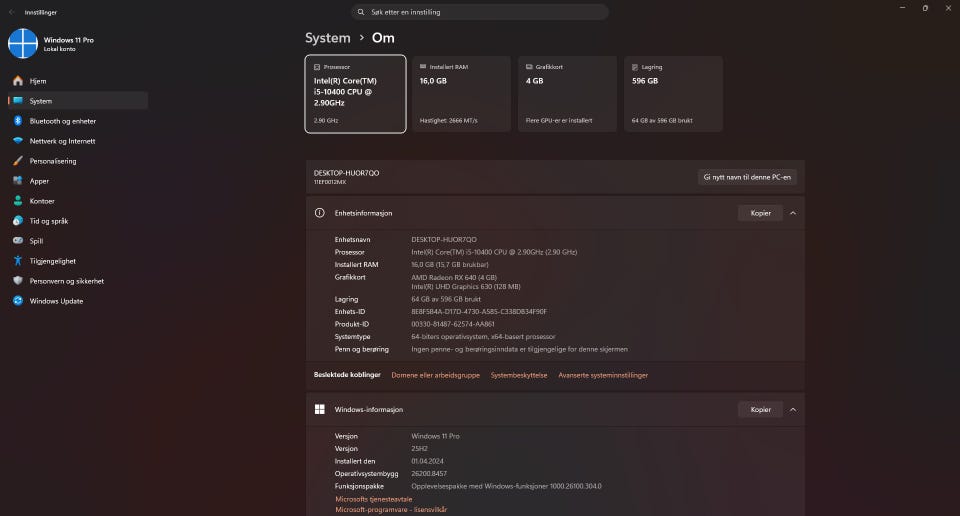Collapse the Windows-informasjon section chevron

coord(793,409)
